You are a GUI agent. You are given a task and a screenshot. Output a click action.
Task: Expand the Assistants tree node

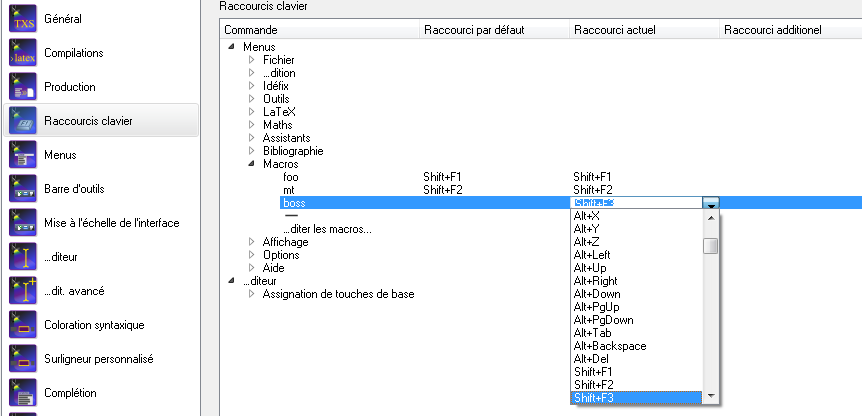click(252, 138)
